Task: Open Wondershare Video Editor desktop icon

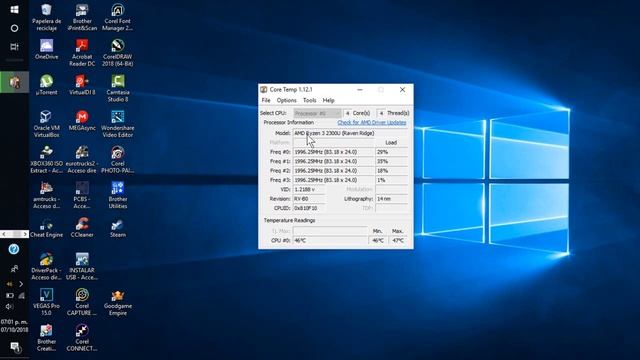Action: coord(118,123)
